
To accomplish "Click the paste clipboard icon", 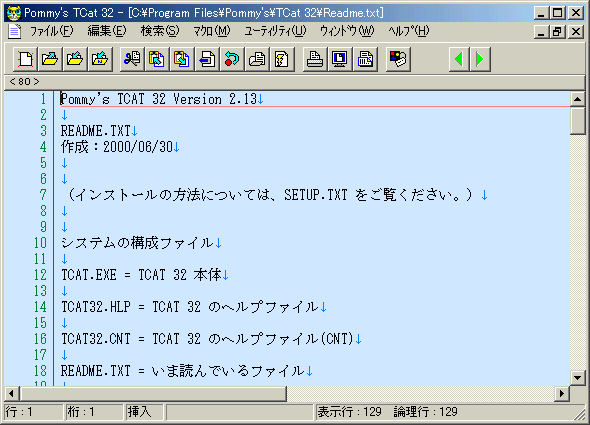I will click(182, 59).
